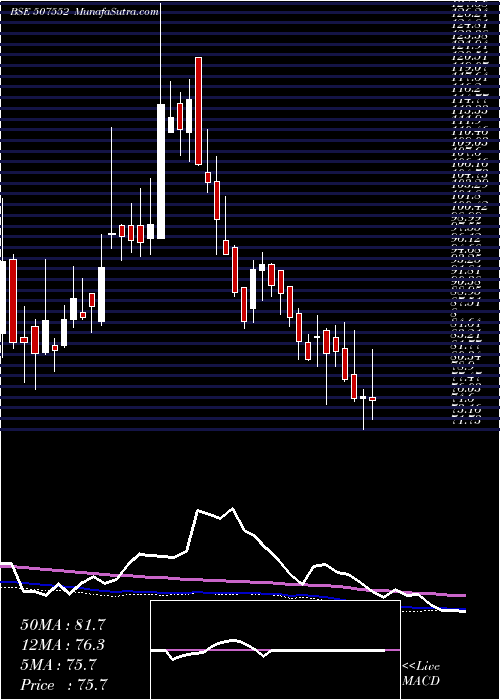Click the pink 50MA trend line
The height and width of the screenshot is (700, 500).
232,581
